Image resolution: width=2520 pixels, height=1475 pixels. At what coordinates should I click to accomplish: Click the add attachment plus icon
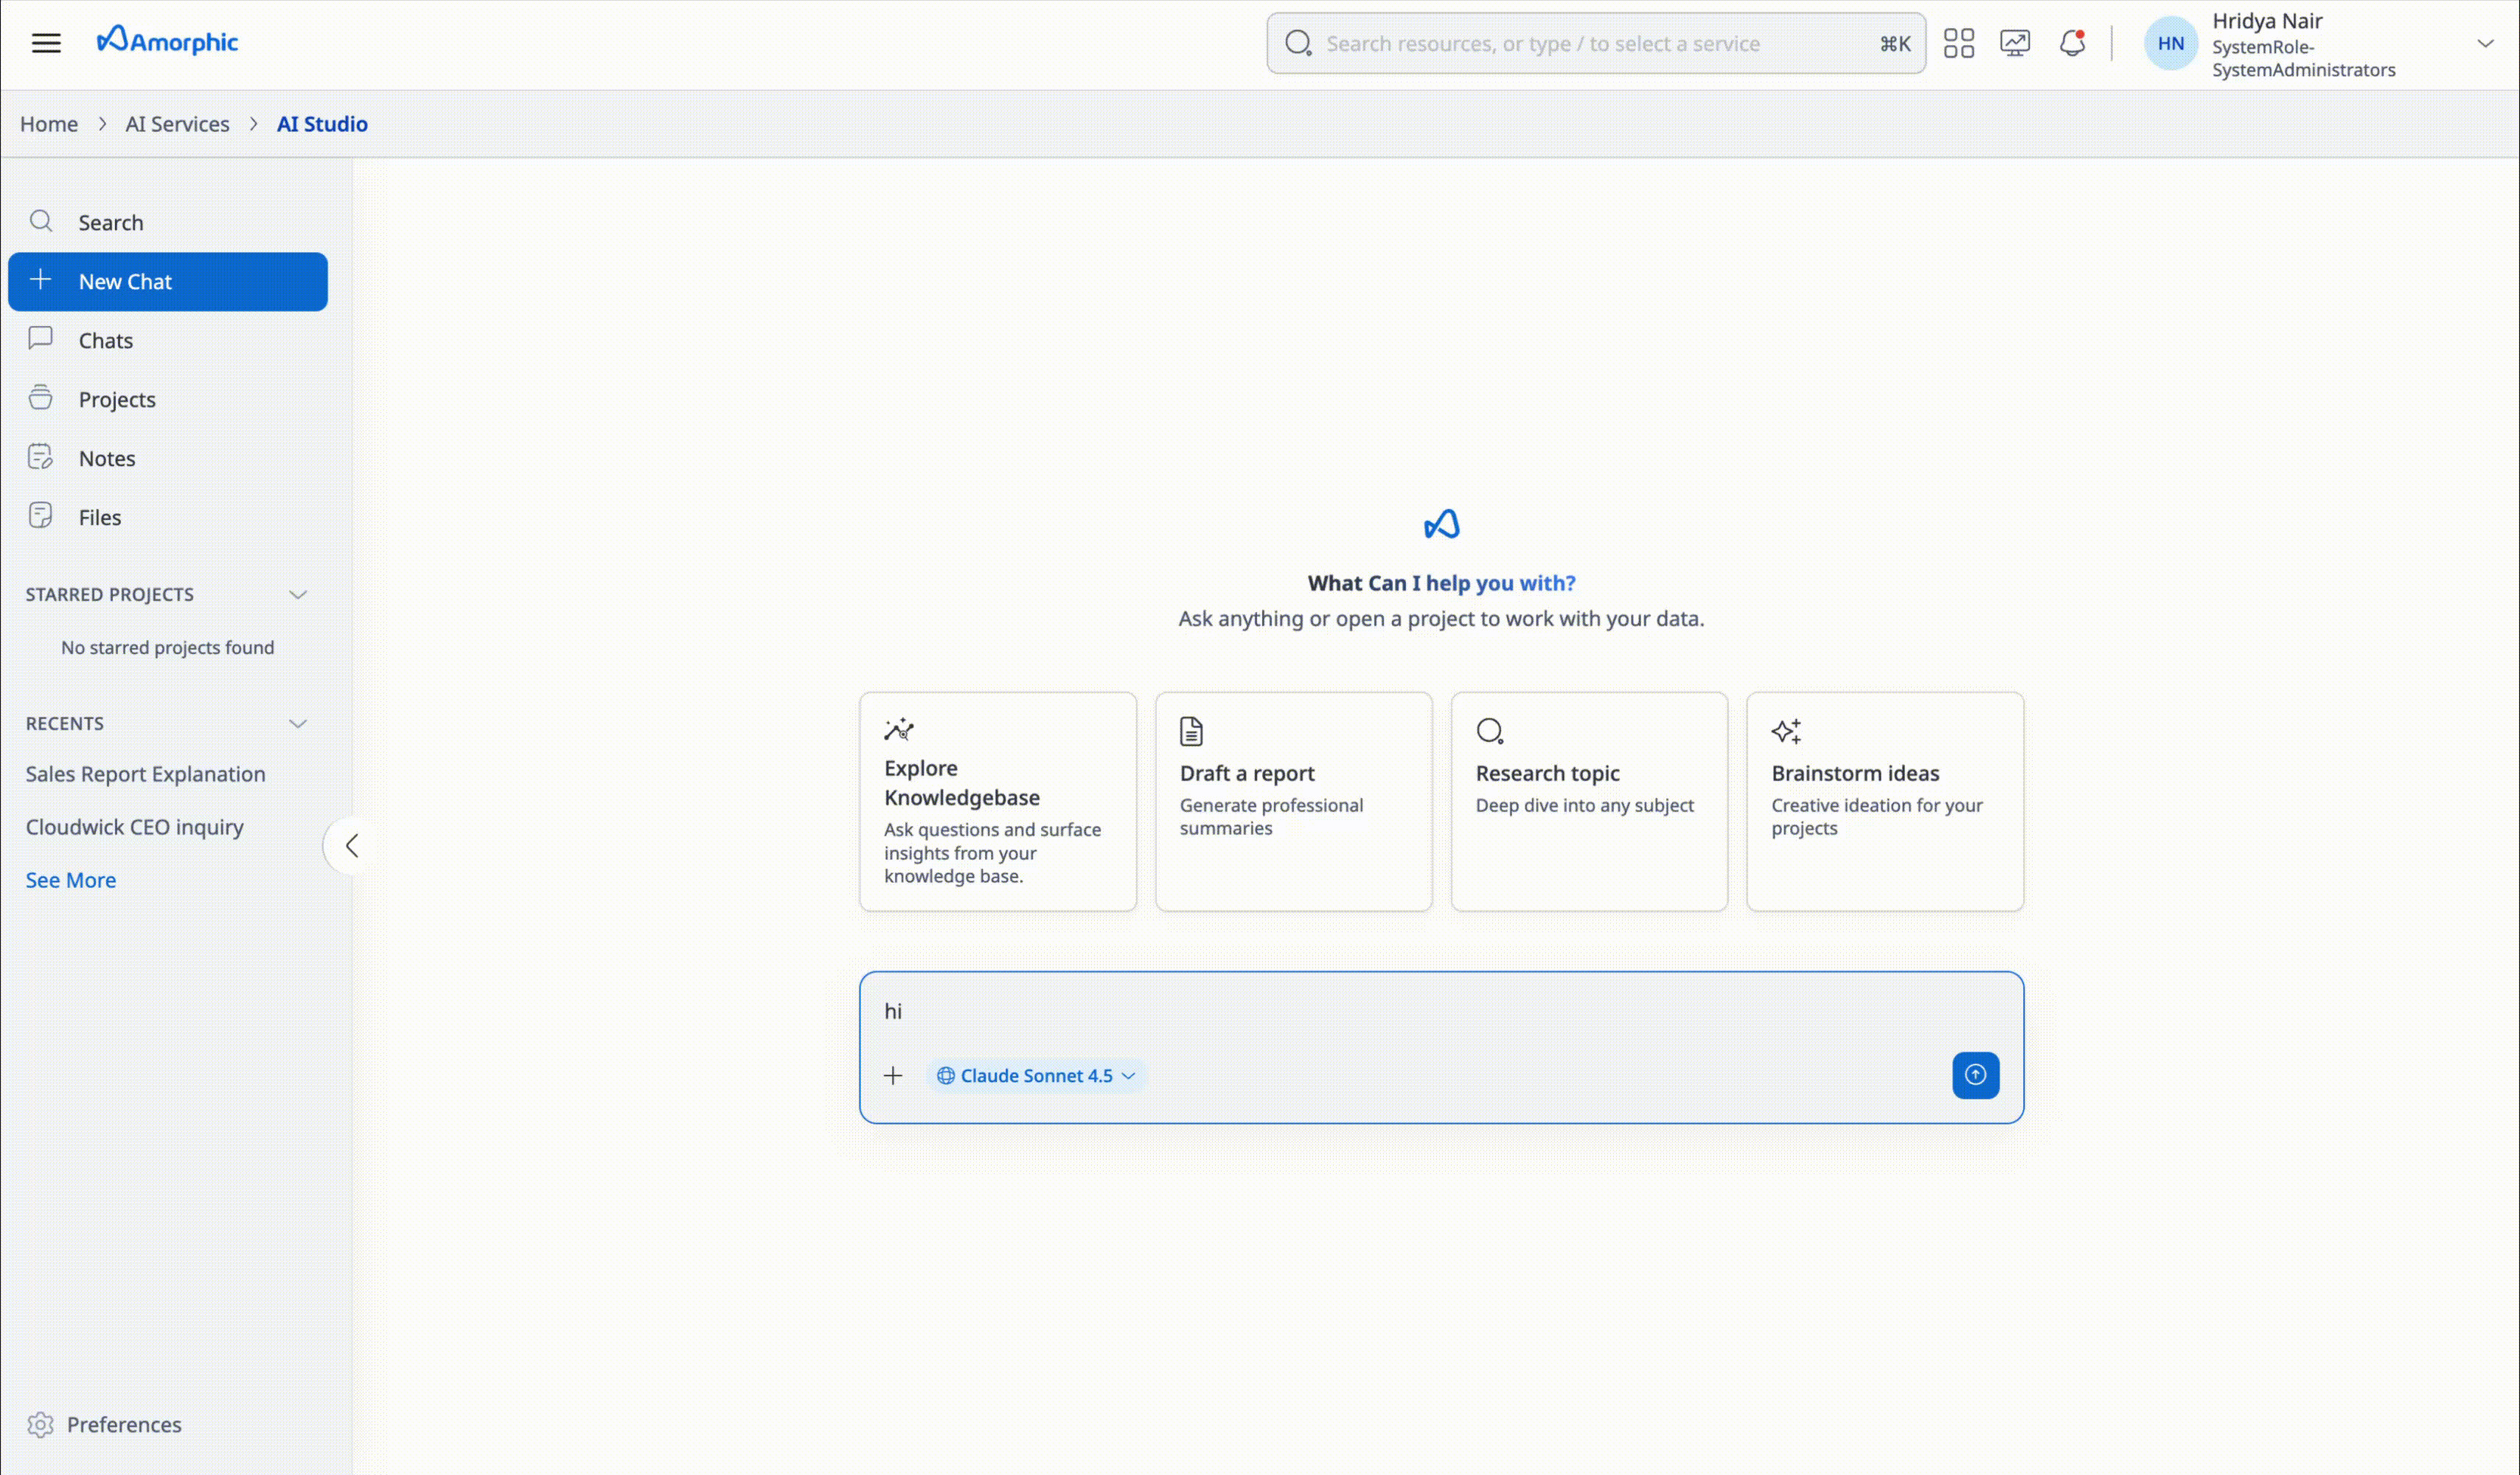point(893,1076)
